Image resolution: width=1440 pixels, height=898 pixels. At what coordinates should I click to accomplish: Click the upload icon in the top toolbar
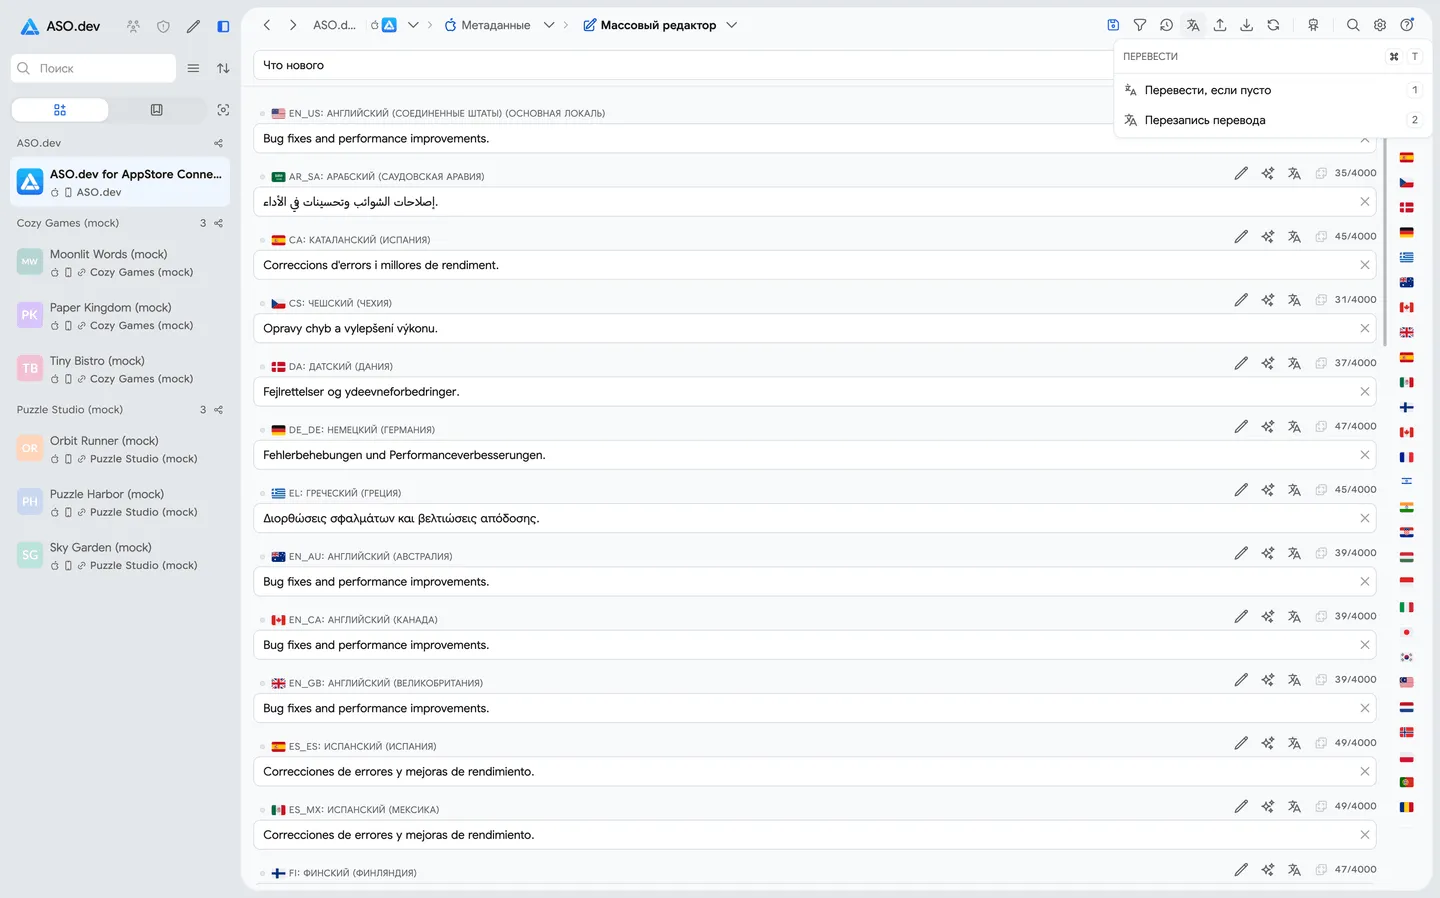click(1220, 25)
